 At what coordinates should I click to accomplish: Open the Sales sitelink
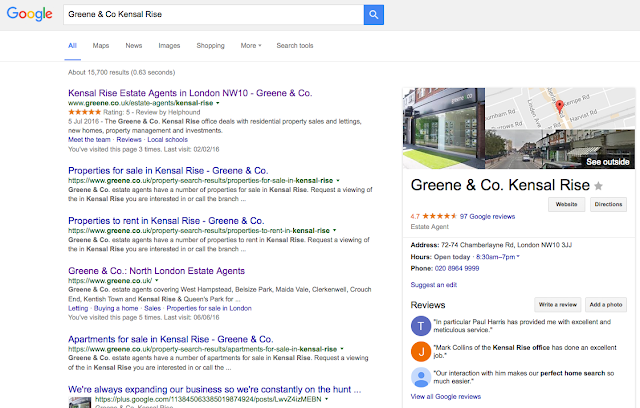click(152, 308)
